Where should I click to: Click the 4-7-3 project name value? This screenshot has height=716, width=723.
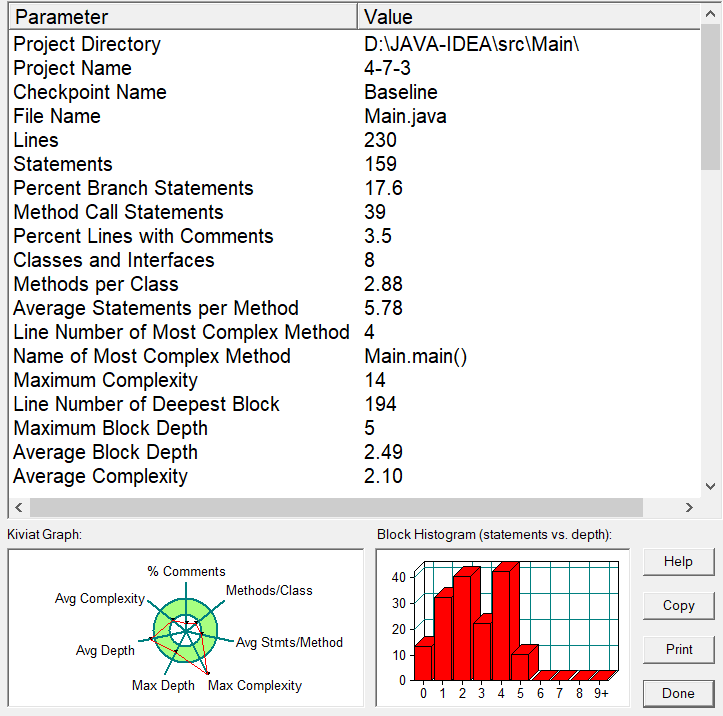(387, 68)
